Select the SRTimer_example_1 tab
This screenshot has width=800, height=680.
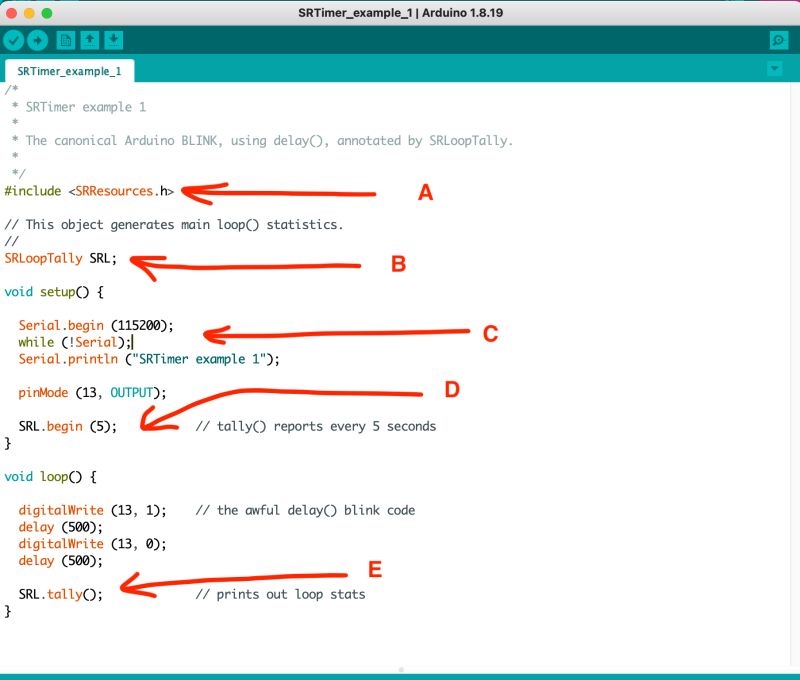(69, 71)
